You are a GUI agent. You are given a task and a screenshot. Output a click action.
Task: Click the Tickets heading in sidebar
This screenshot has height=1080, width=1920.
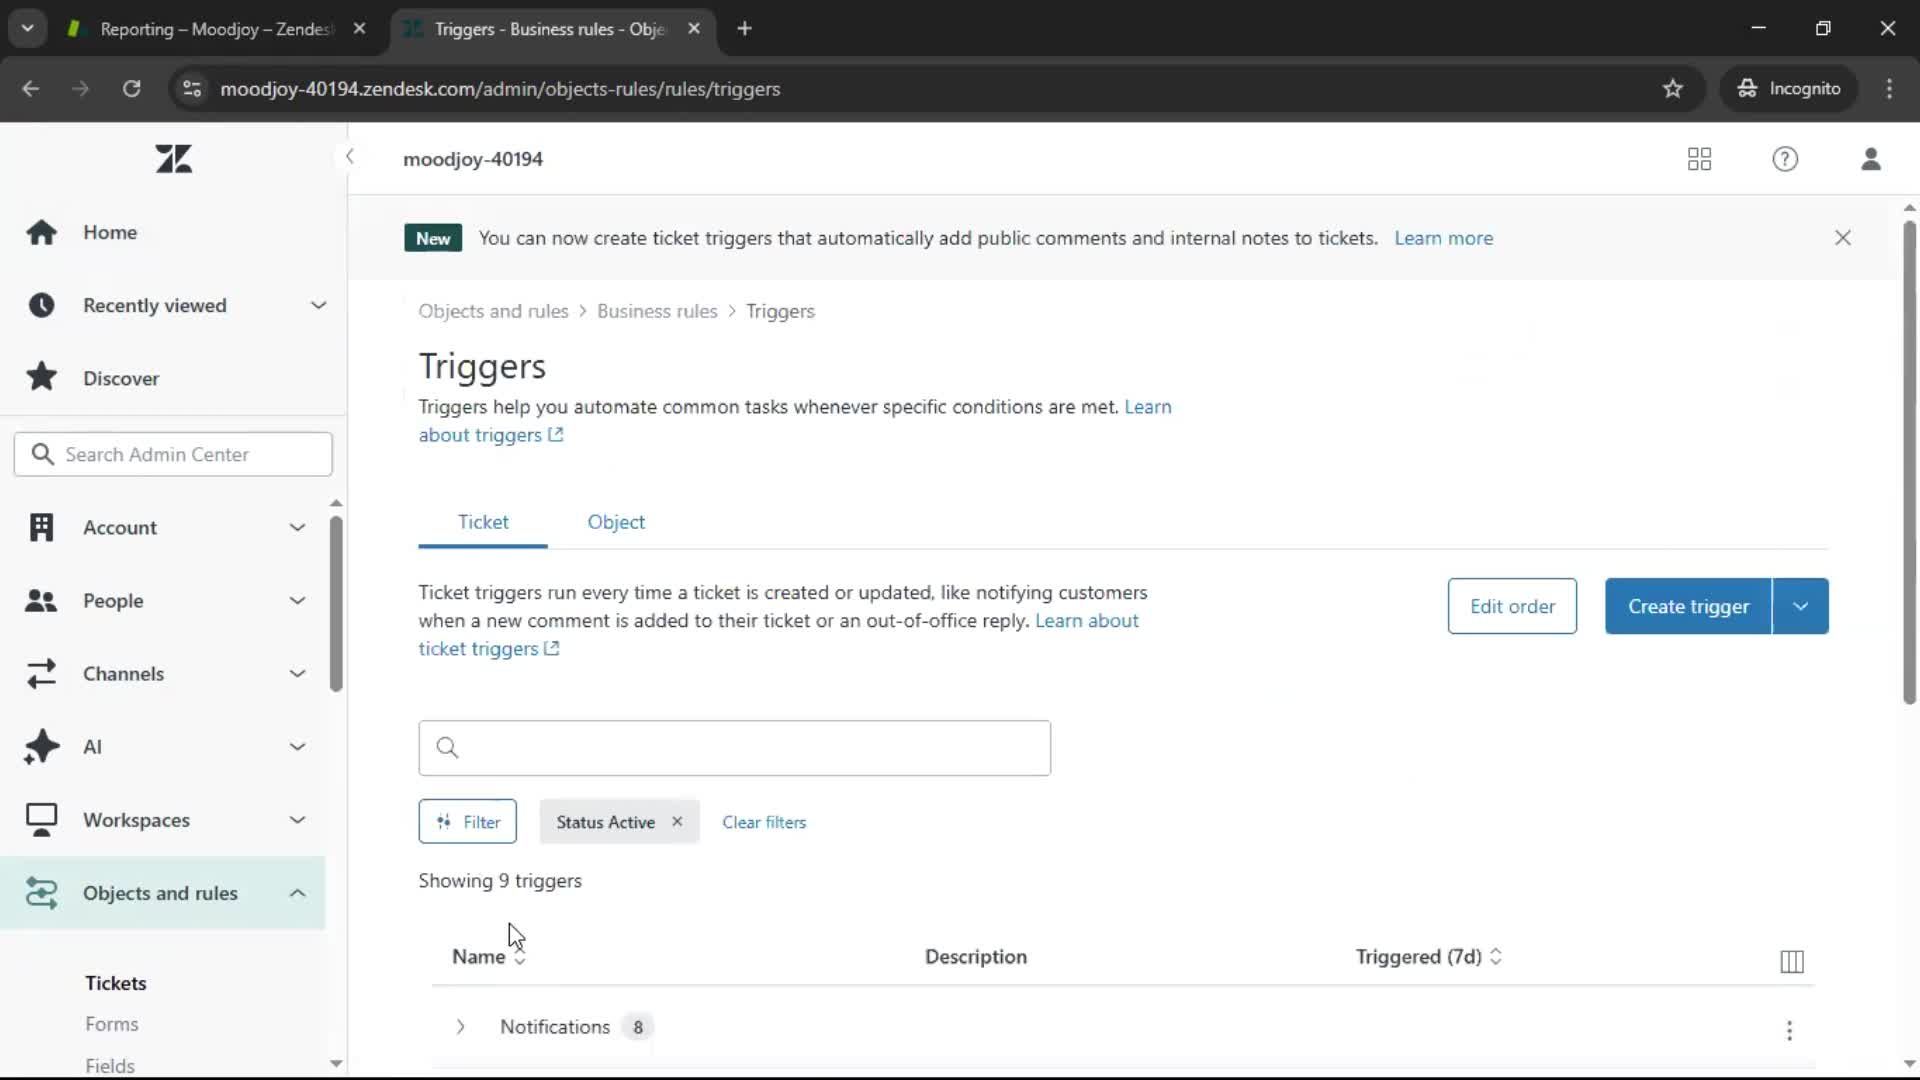pyautogui.click(x=116, y=983)
